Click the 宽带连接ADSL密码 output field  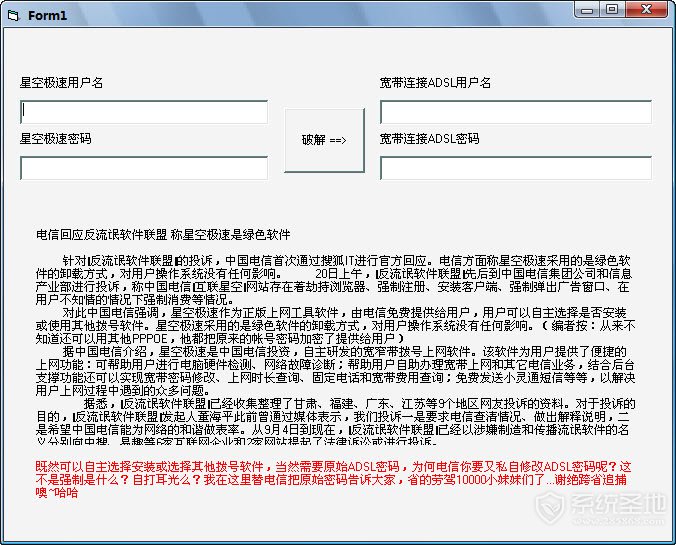point(516,168)
